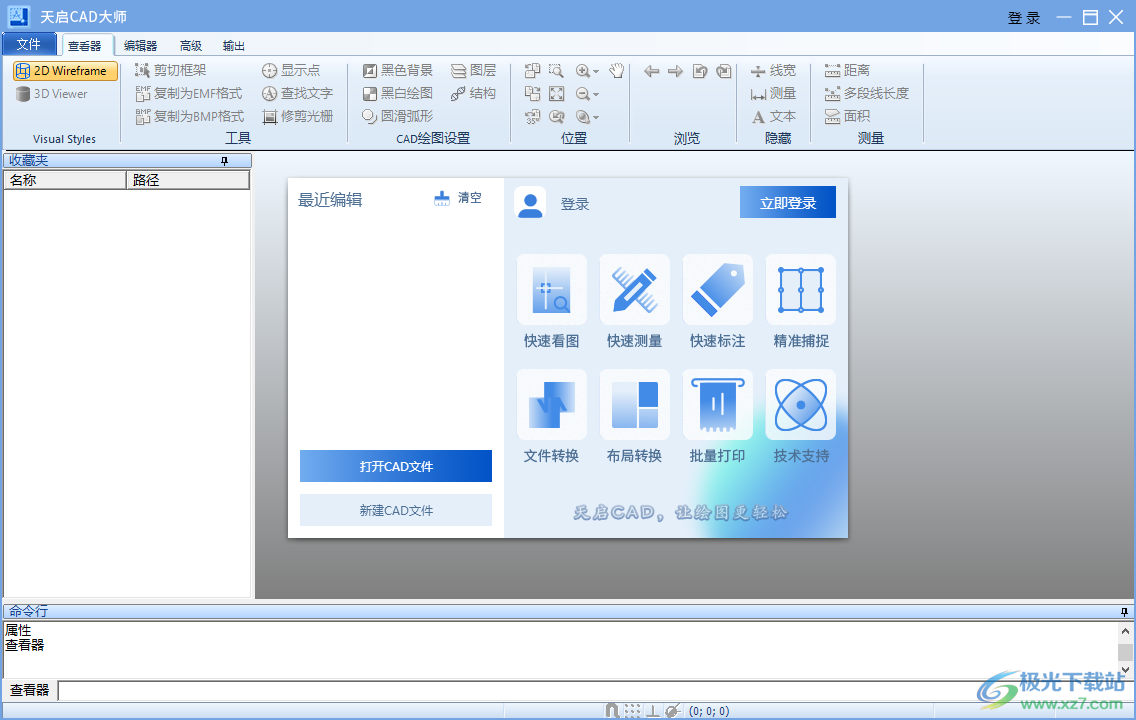Expand the zoom-in dropdown arrow
The height and width of the screenshot is (720, 1136).
(x=596, y=72)
